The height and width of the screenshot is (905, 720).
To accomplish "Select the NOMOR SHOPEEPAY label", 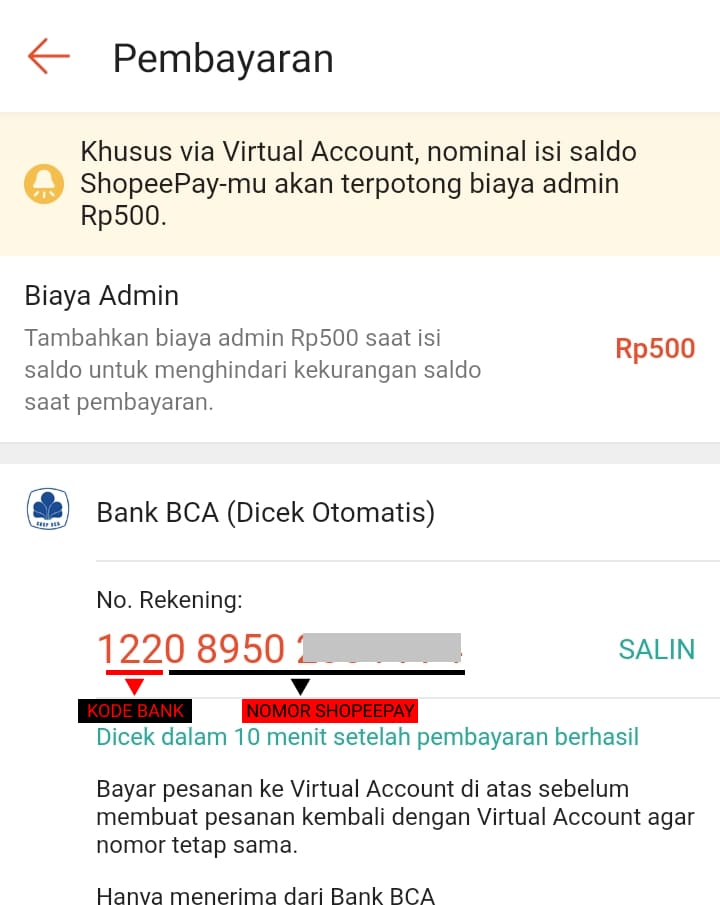I will [330, 711].
